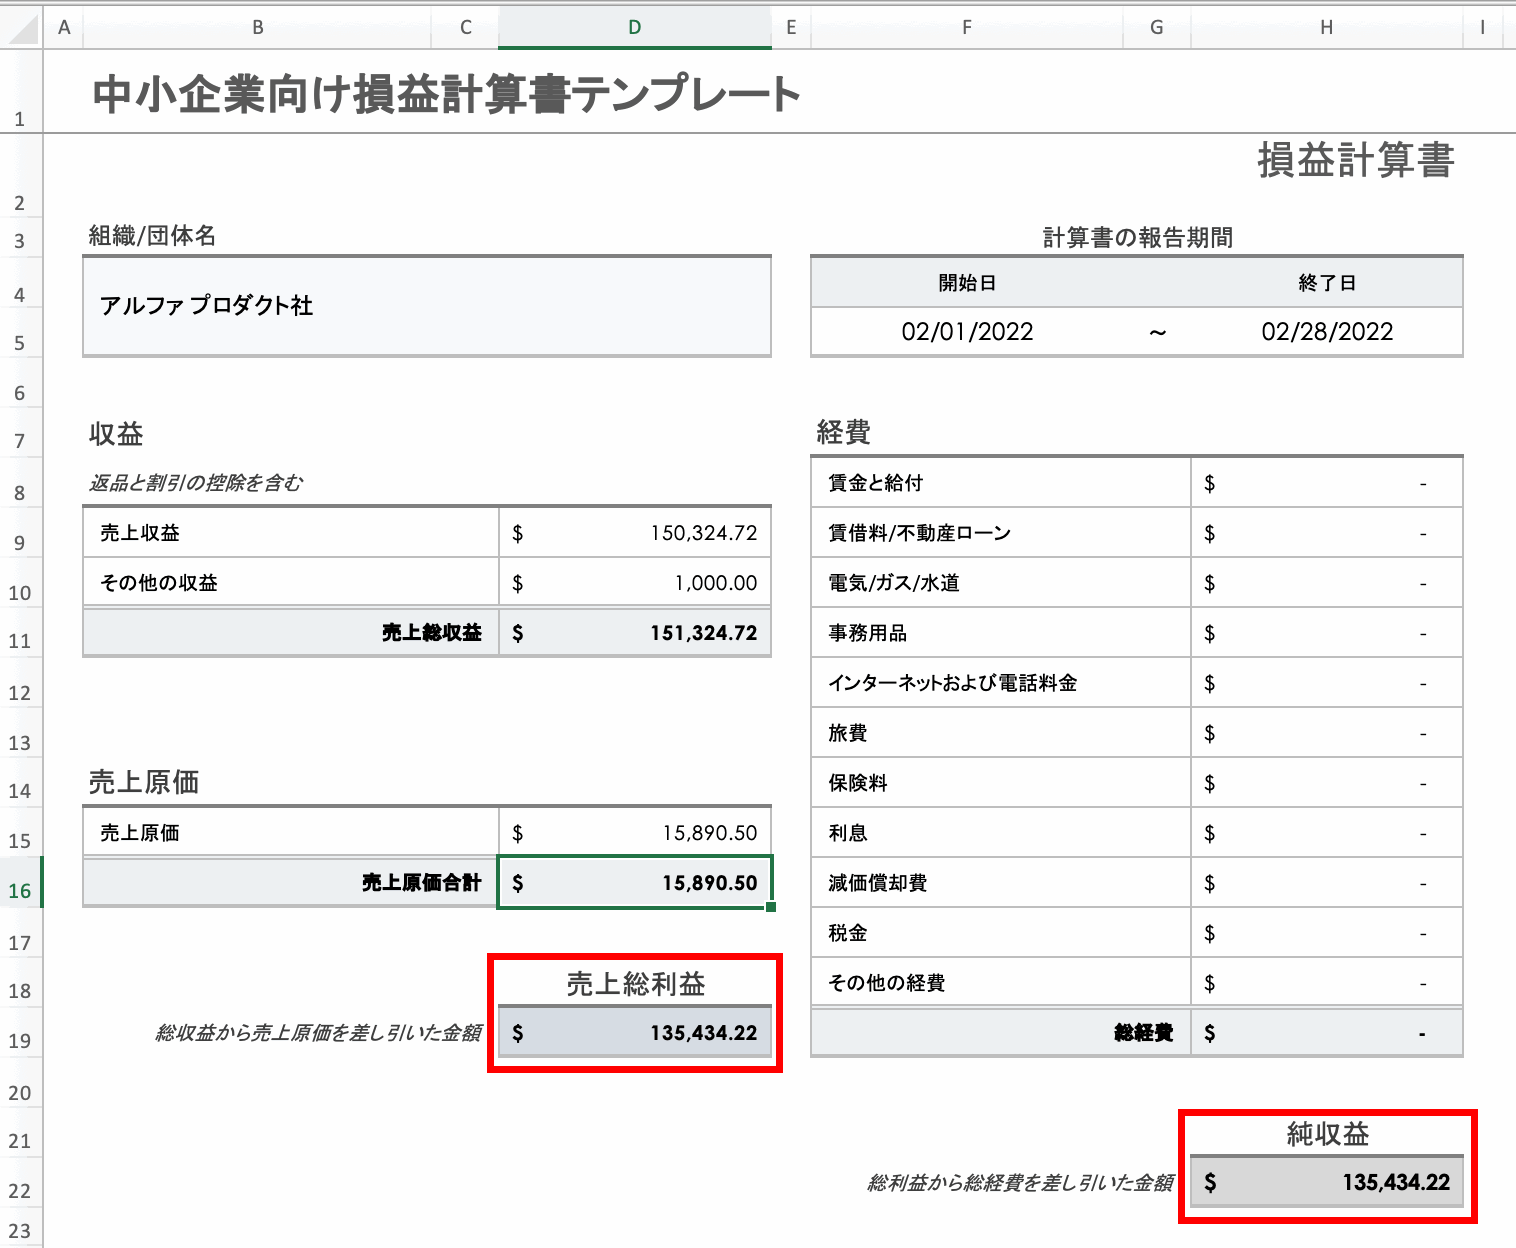
Task: Select the 賃金と給付 expense amount cell
Action: pyautogui.click(x=1327, y=482)
